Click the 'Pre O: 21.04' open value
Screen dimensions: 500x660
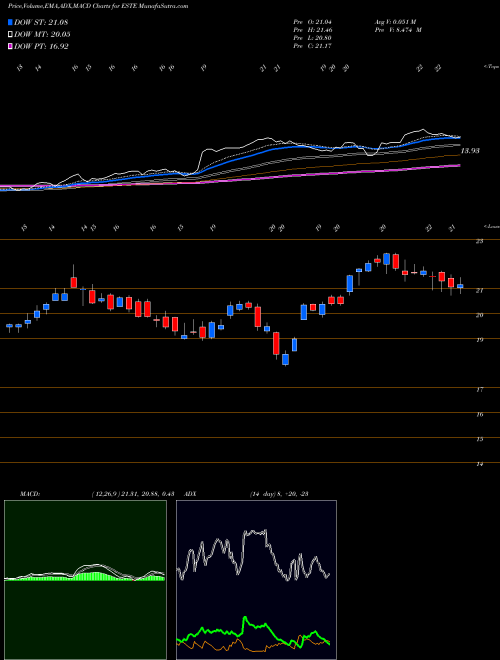(313, 22)
